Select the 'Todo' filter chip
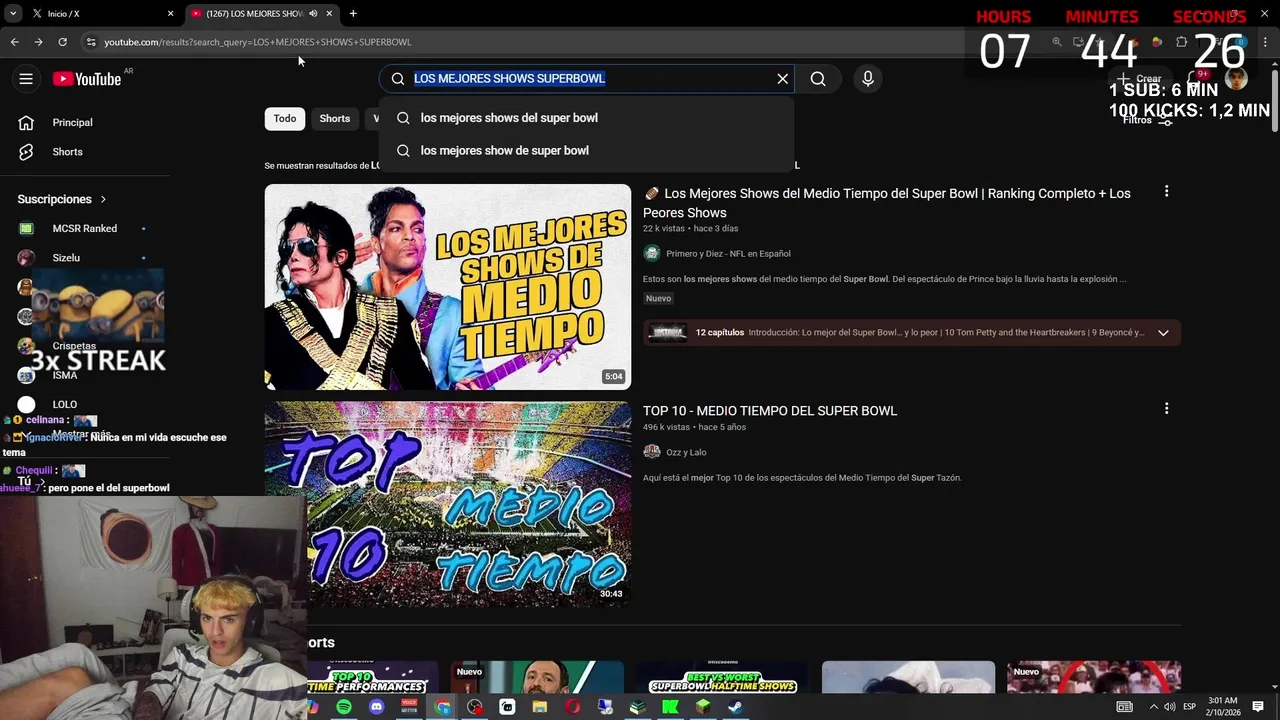The image size is (1280, 720). click(285, 119)
